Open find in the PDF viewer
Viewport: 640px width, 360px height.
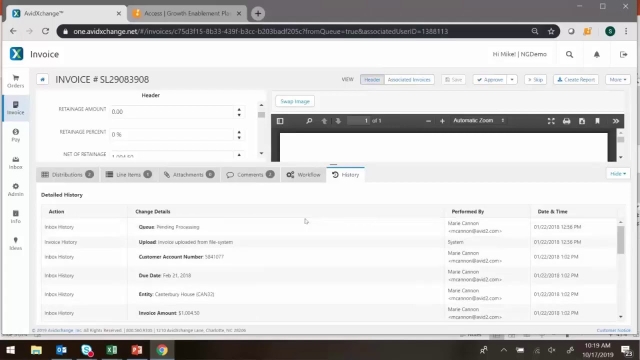pyautogui.click(x=309, y=121)
